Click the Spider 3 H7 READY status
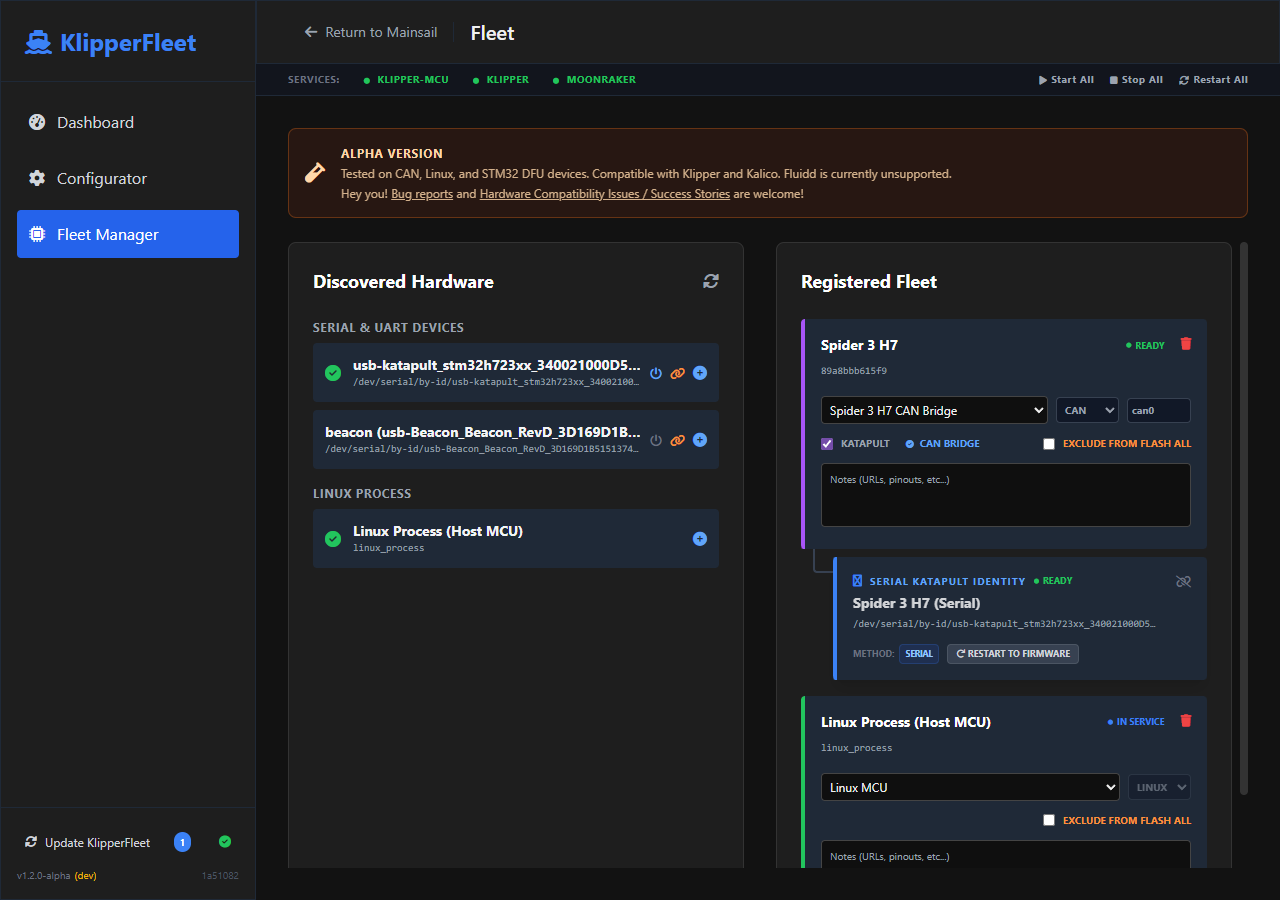The width and height of the screenshot is (1280, 900). coord(1146,345)
